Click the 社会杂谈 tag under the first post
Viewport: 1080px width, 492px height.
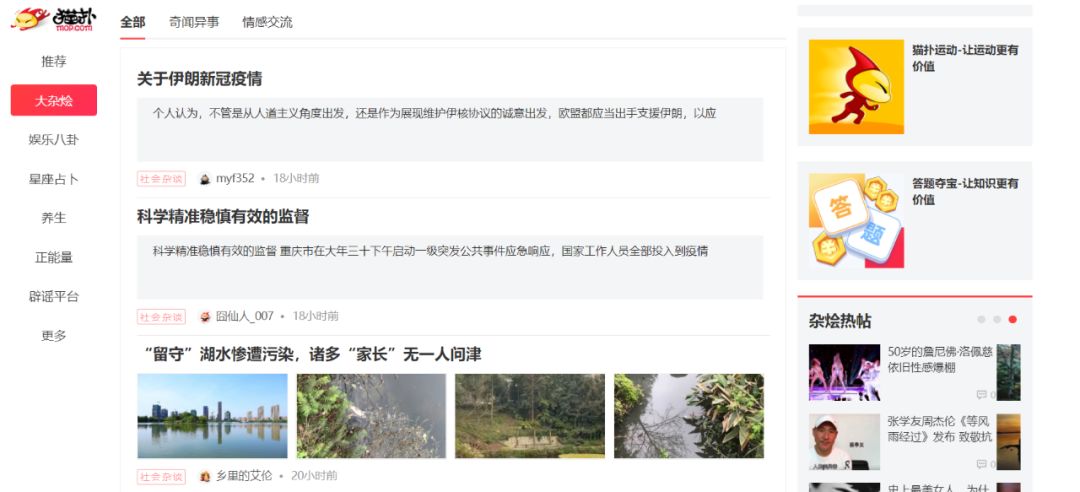[x=161, y=179]
